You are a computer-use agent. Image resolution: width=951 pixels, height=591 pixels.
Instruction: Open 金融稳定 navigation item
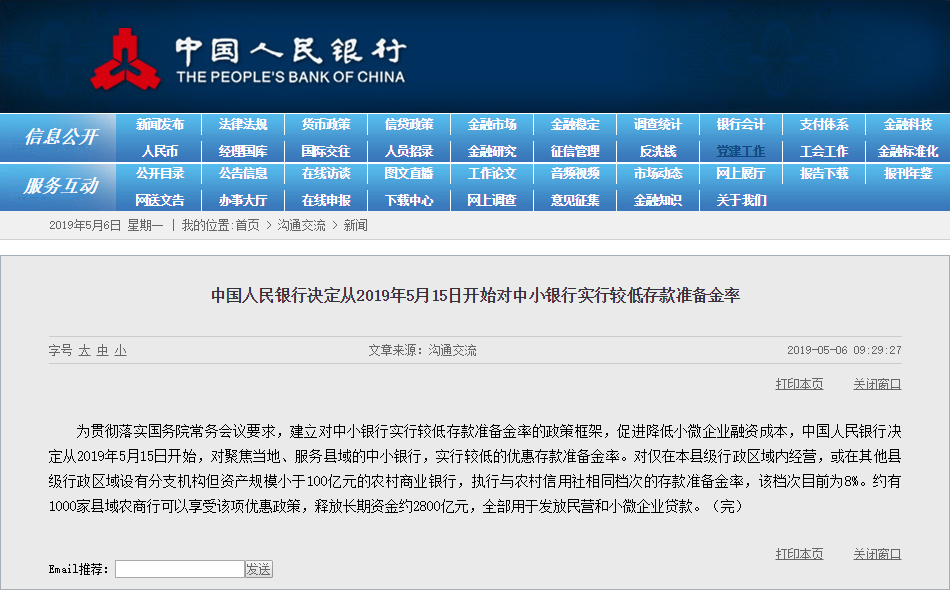coord(575,124)
